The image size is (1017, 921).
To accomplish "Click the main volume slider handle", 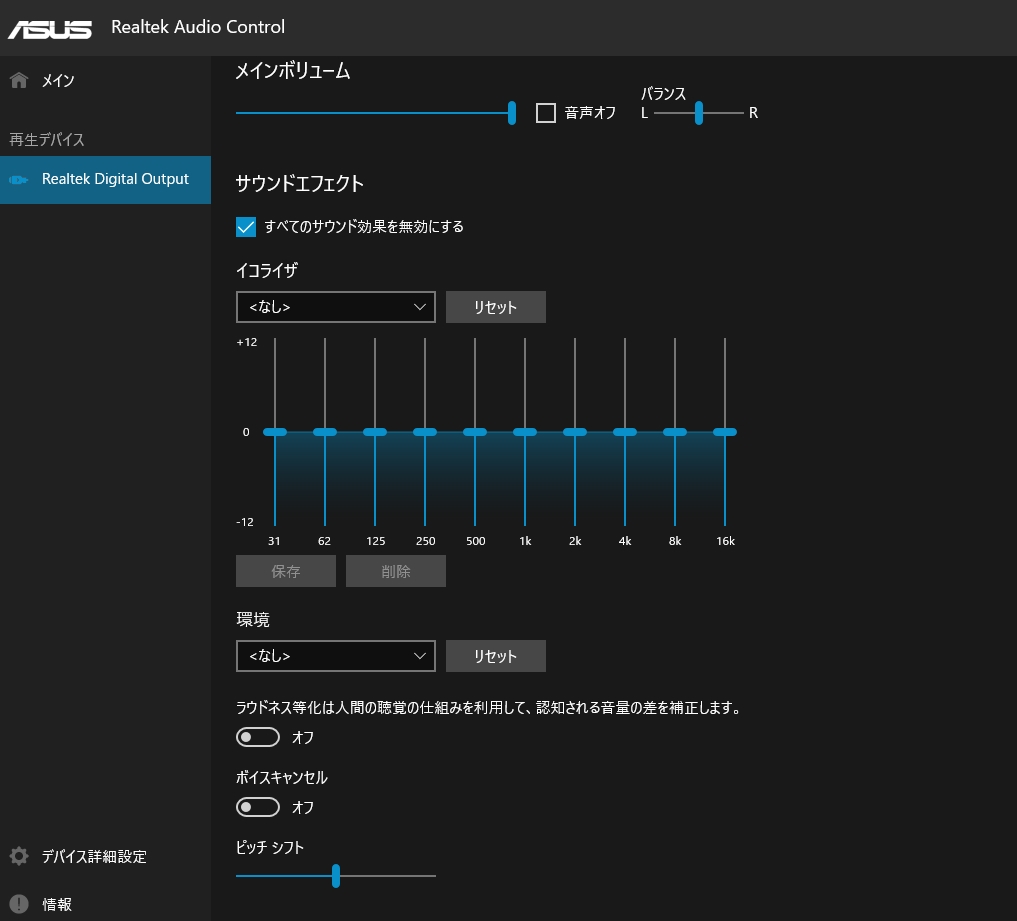I will (512, 113).
